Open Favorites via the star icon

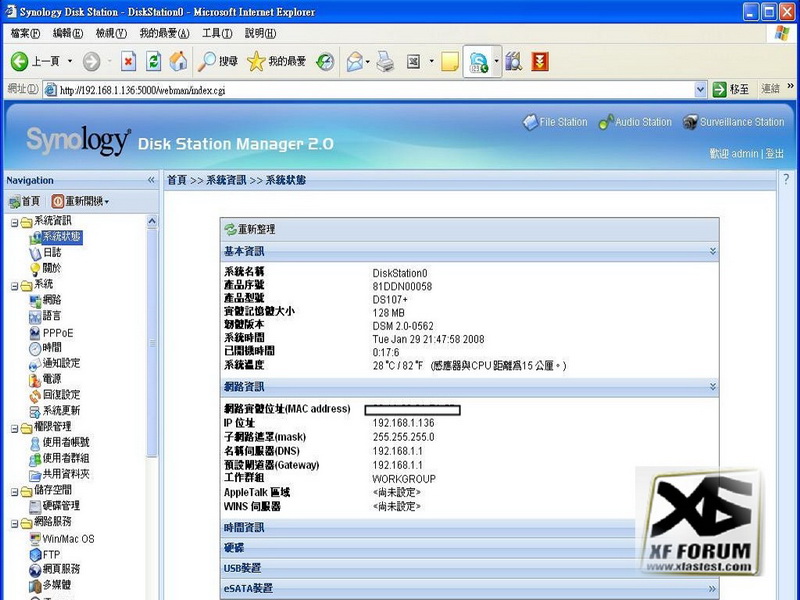(x=276, y=62)
